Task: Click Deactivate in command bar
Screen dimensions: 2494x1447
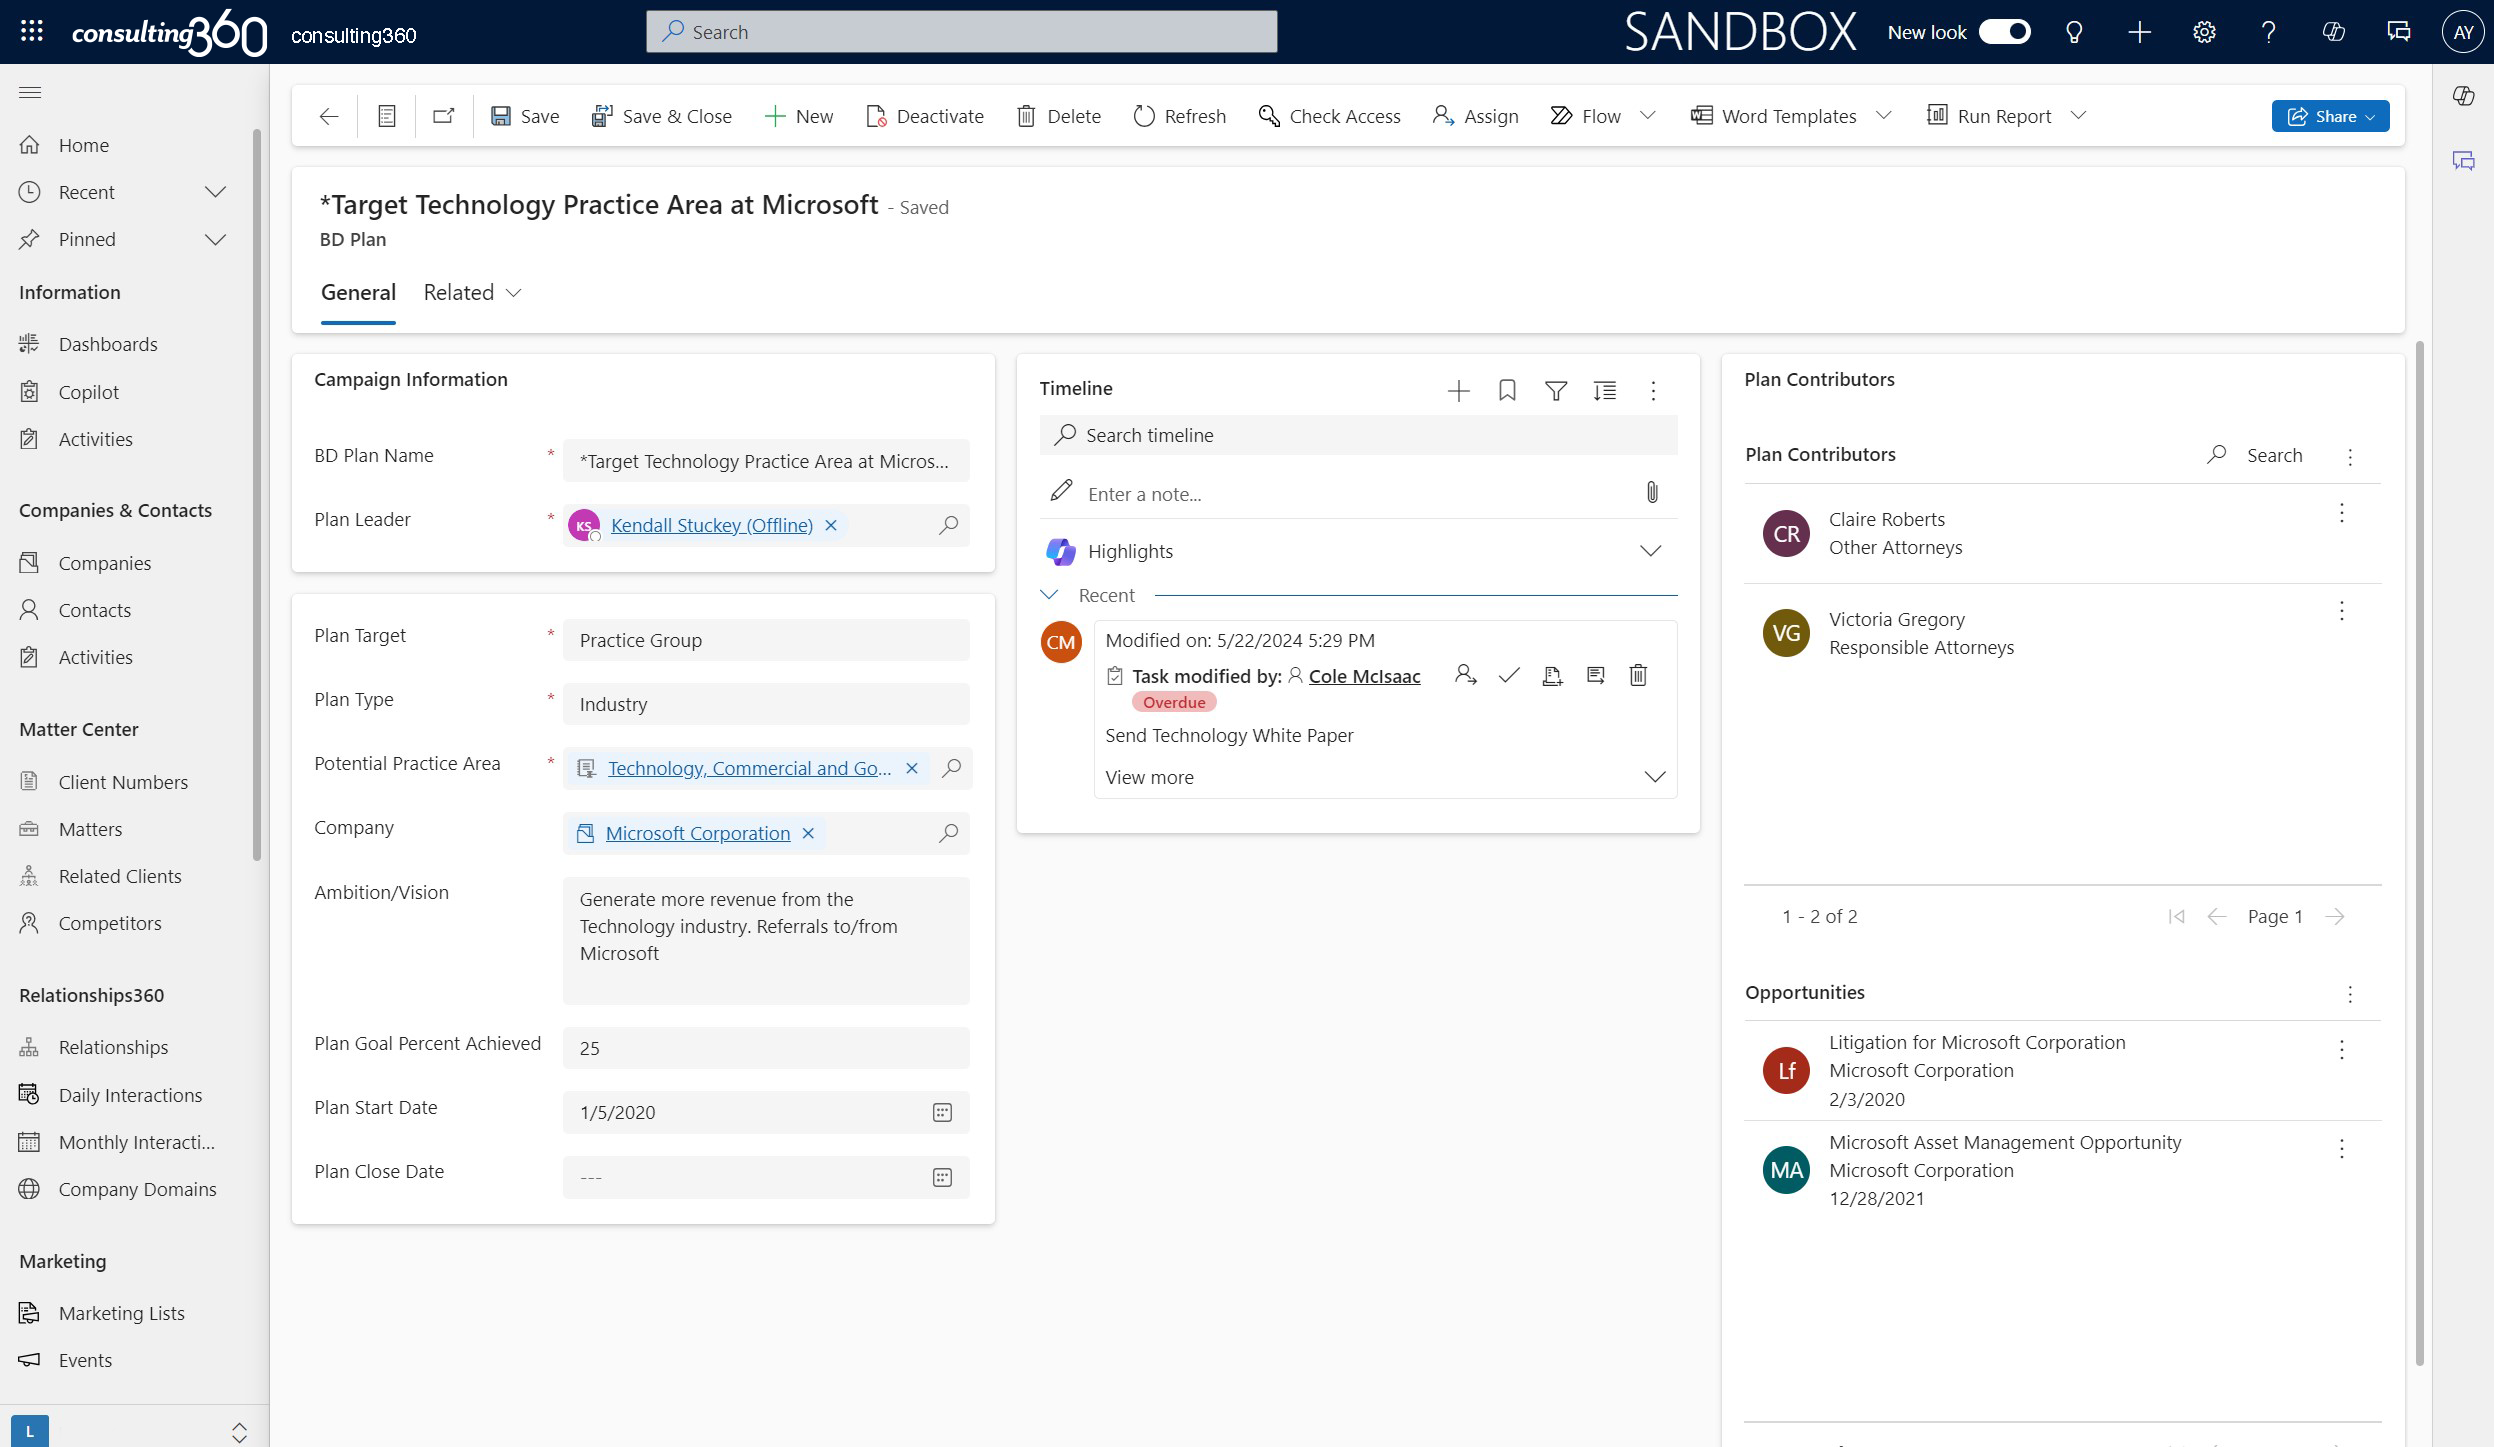Action: pos(925,116)
